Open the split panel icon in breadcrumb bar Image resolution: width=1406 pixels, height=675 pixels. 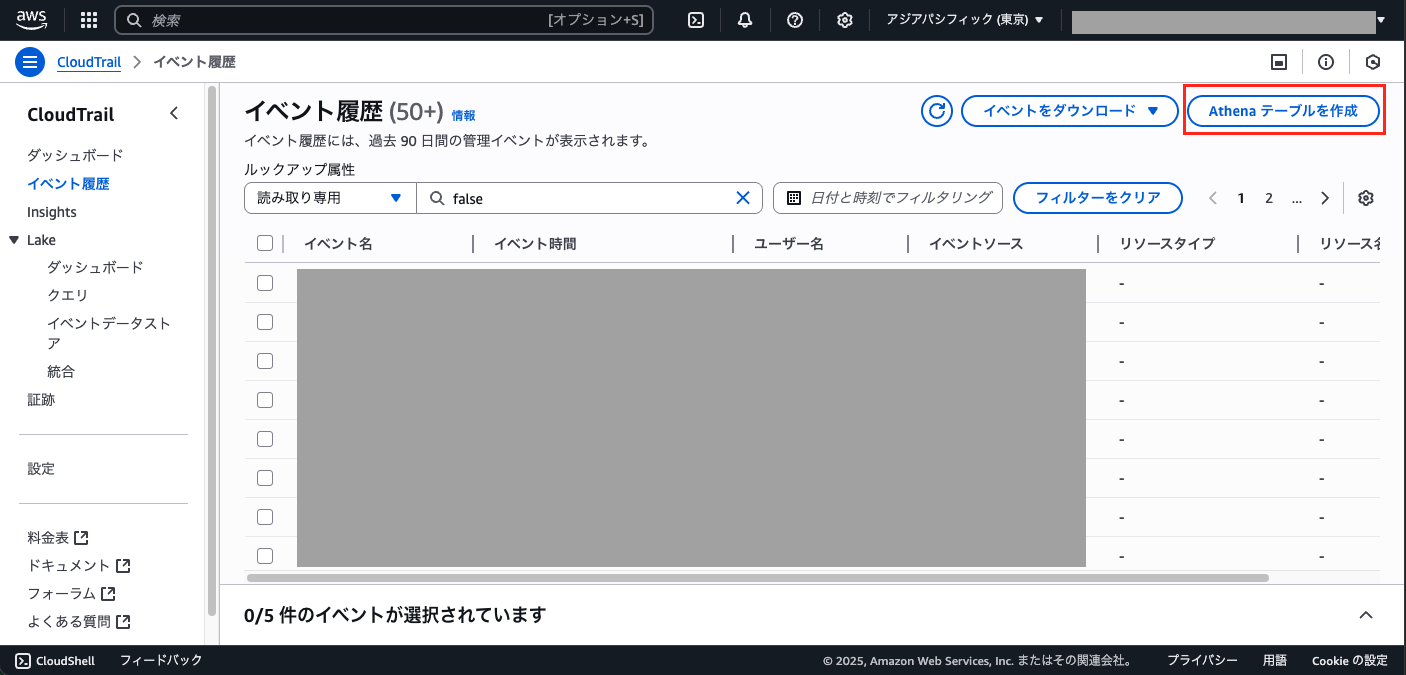point(1278,62)
